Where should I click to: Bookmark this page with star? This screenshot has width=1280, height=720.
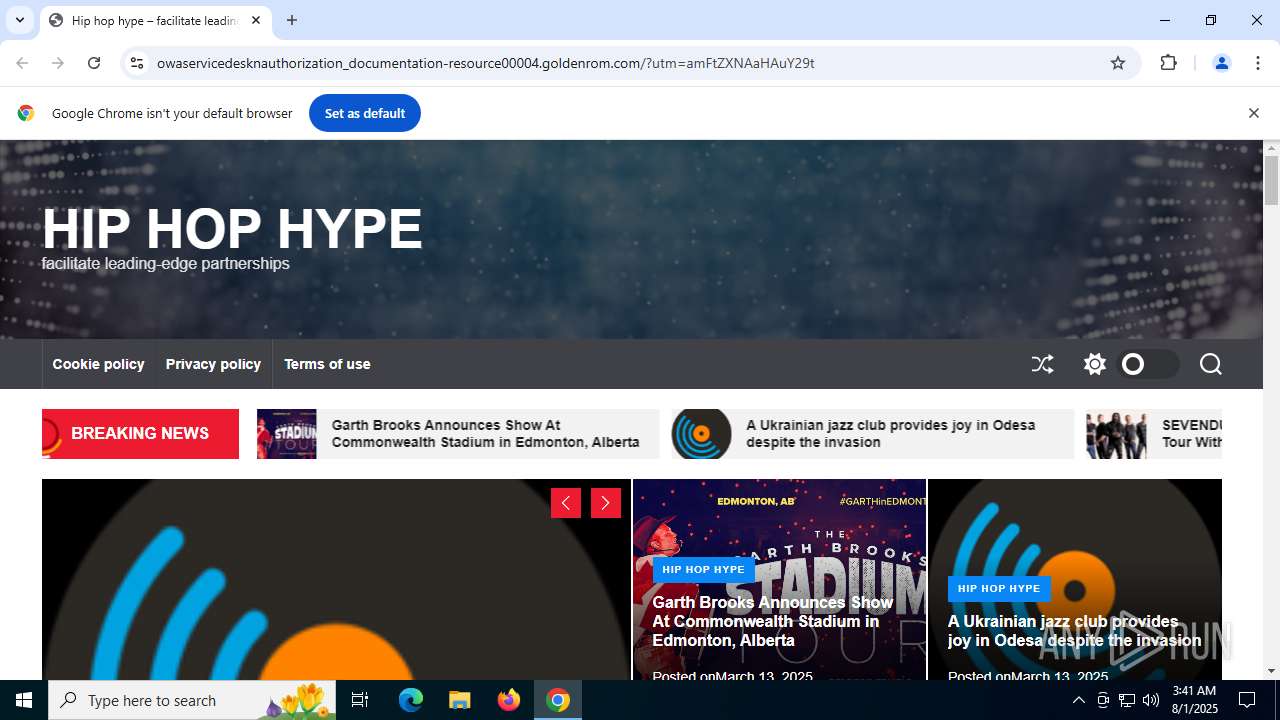click(1118, 63)
